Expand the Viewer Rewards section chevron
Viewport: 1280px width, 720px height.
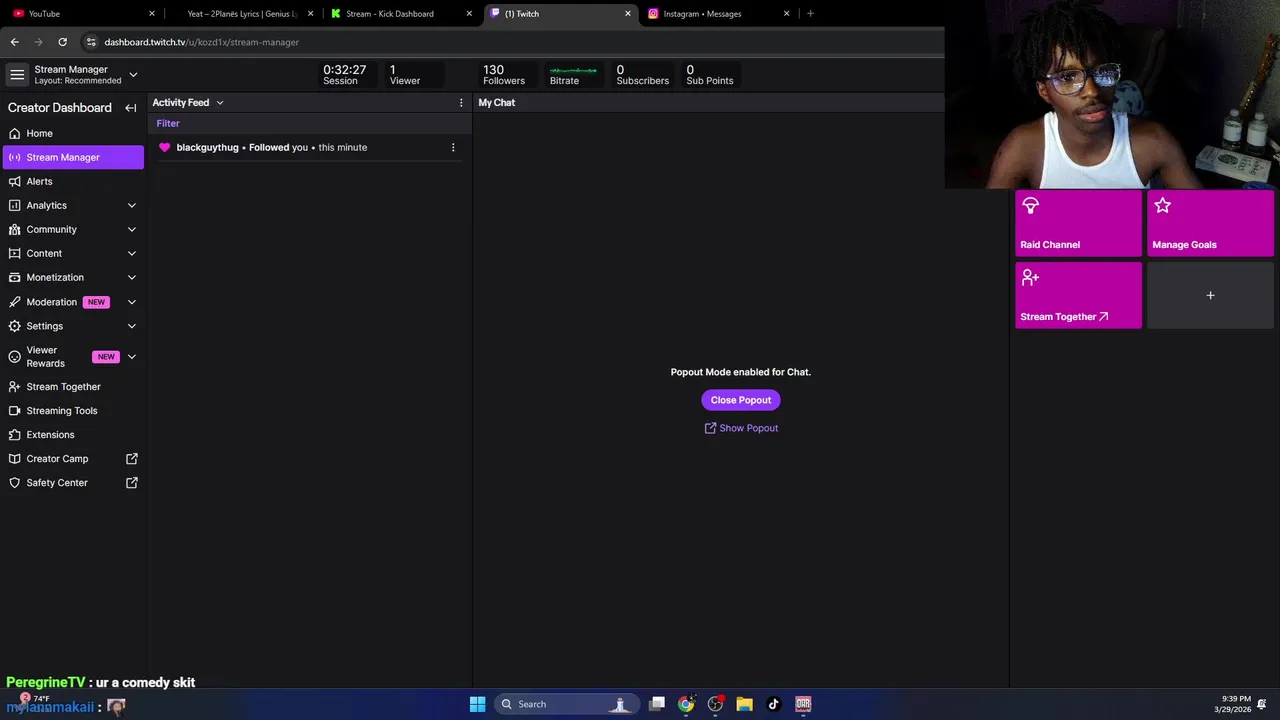tap(132, 357)
